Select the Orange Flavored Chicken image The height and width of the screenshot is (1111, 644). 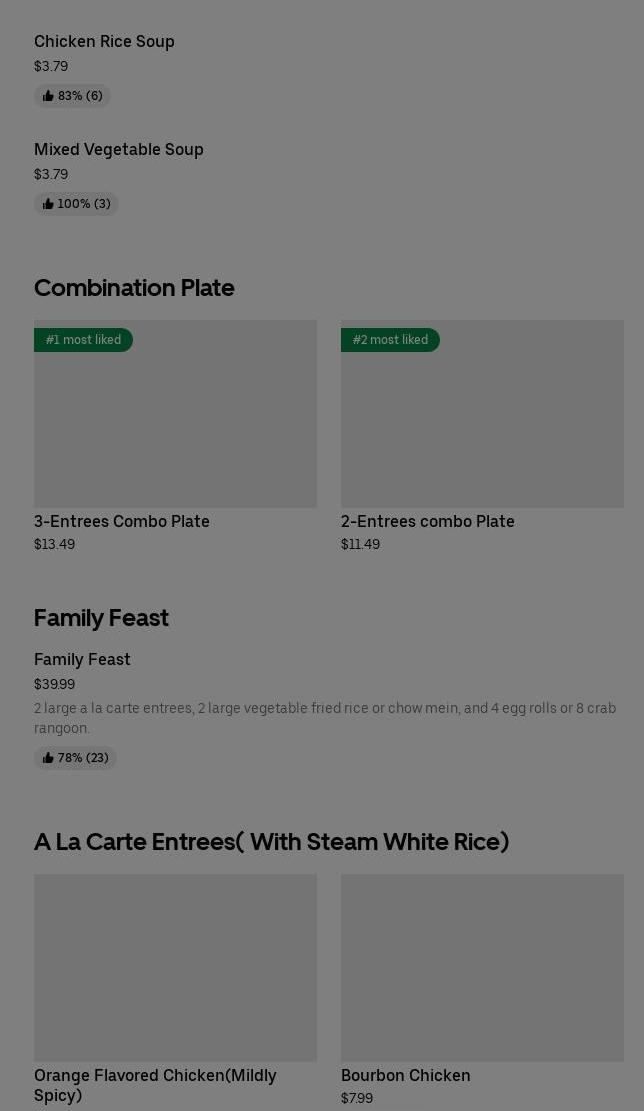175,967
